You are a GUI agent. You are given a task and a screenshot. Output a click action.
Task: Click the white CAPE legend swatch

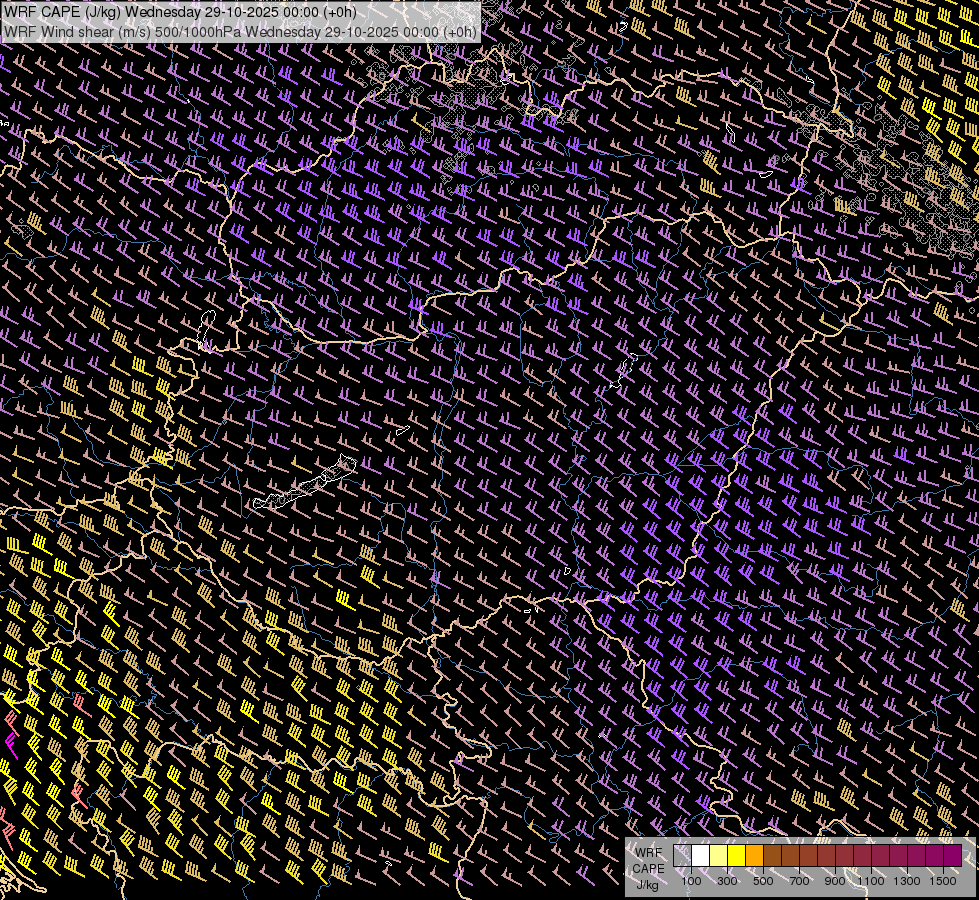click(x=701, y=855)
